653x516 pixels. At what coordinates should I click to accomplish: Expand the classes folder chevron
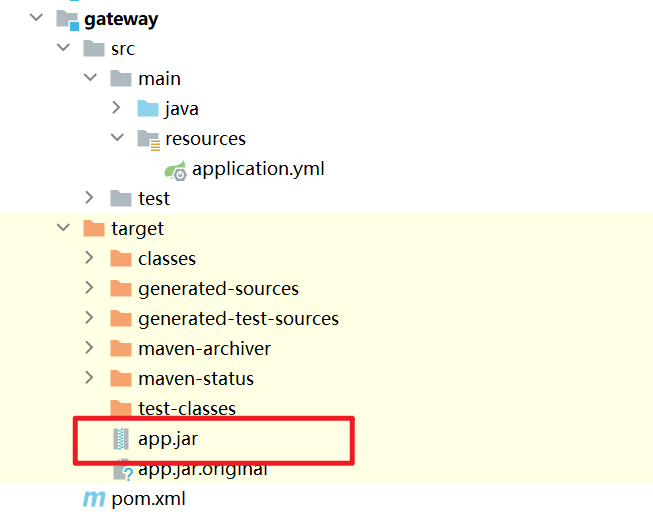90,259
